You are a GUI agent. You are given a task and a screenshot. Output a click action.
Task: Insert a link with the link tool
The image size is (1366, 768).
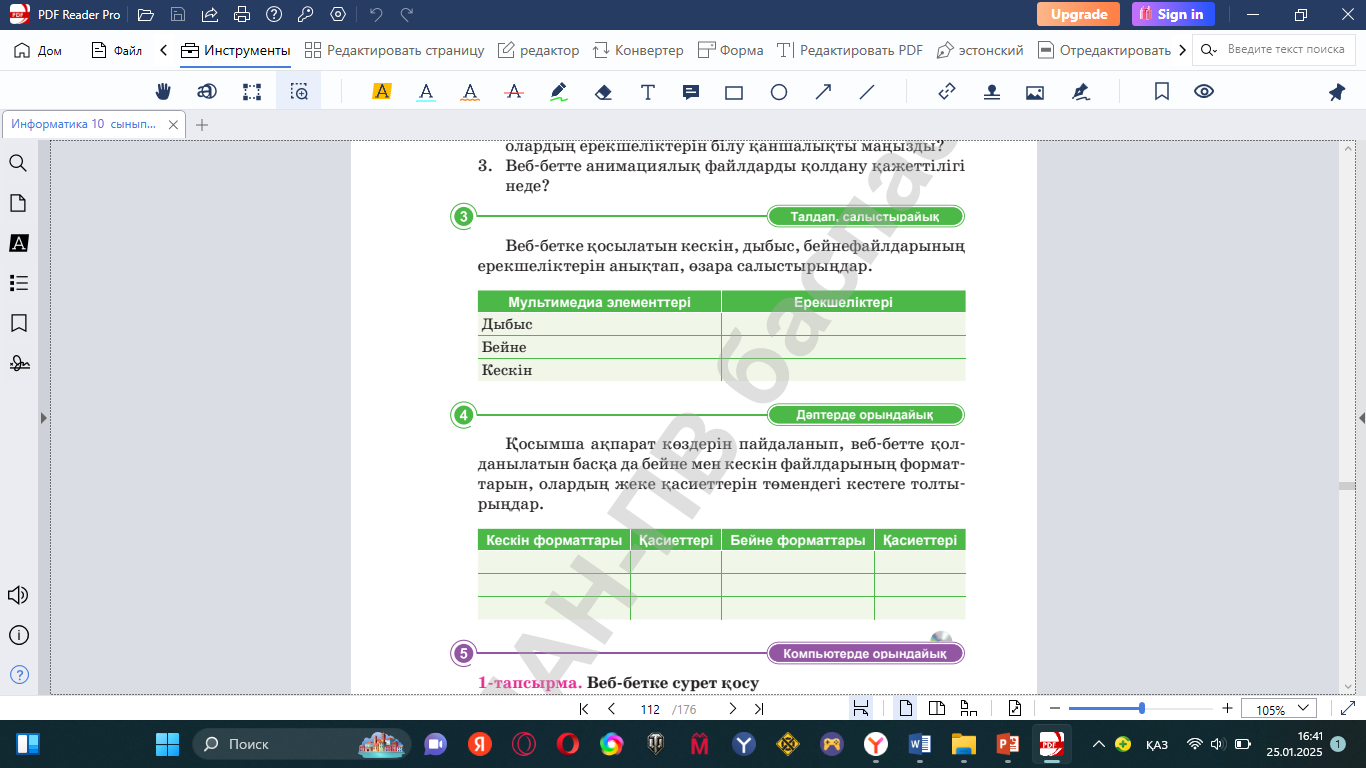pyautogui.click(x=947, y=92)
